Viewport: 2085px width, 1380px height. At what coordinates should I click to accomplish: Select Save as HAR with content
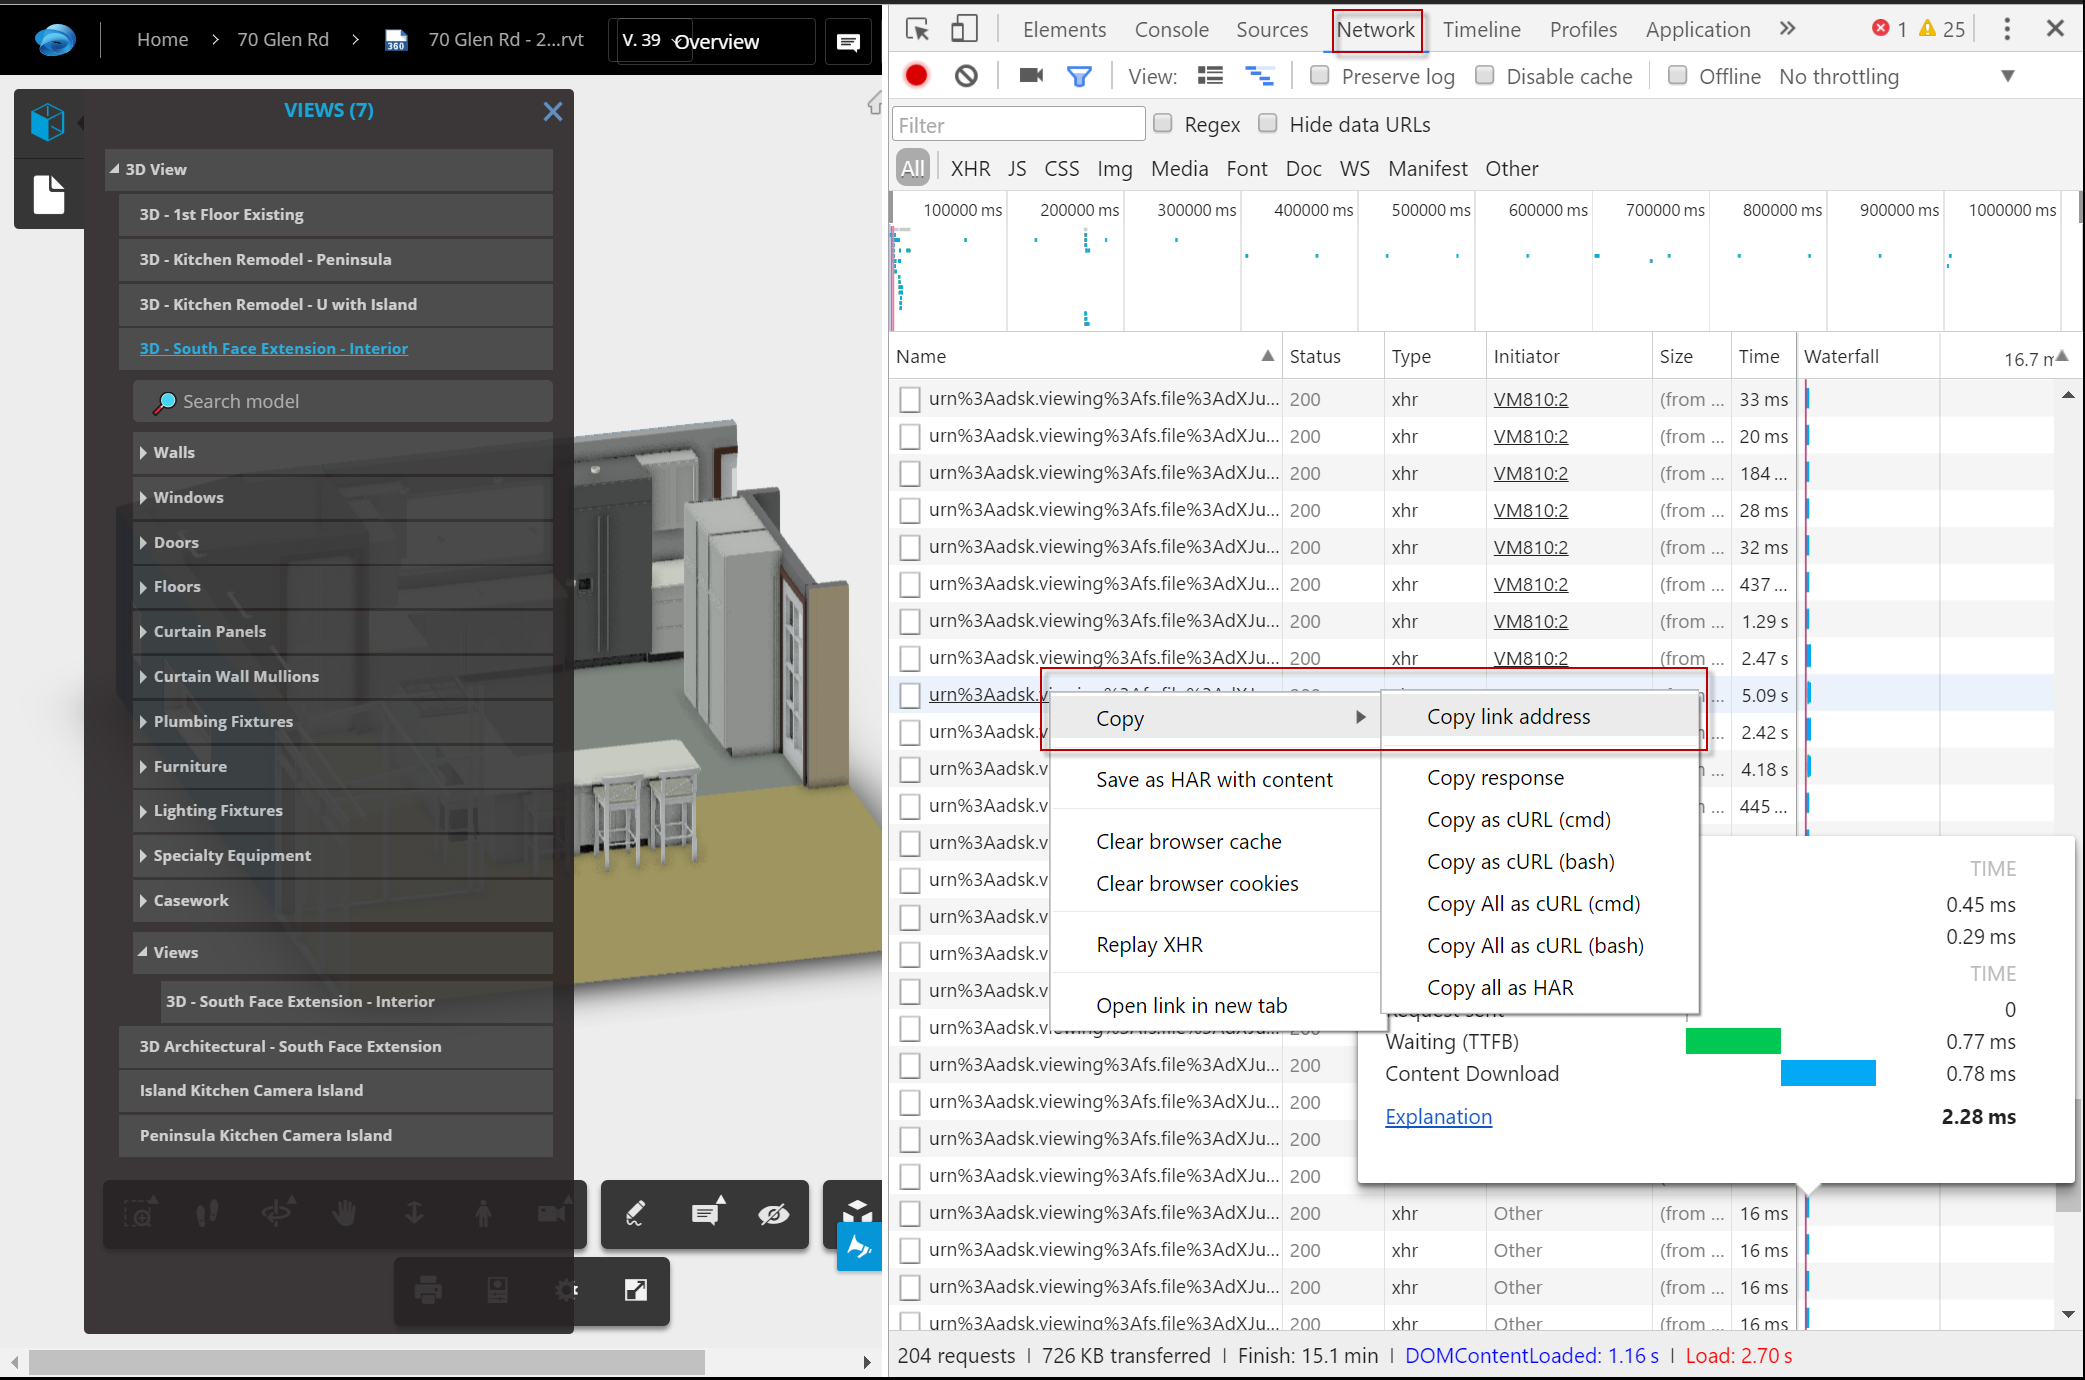[1214, 780]
